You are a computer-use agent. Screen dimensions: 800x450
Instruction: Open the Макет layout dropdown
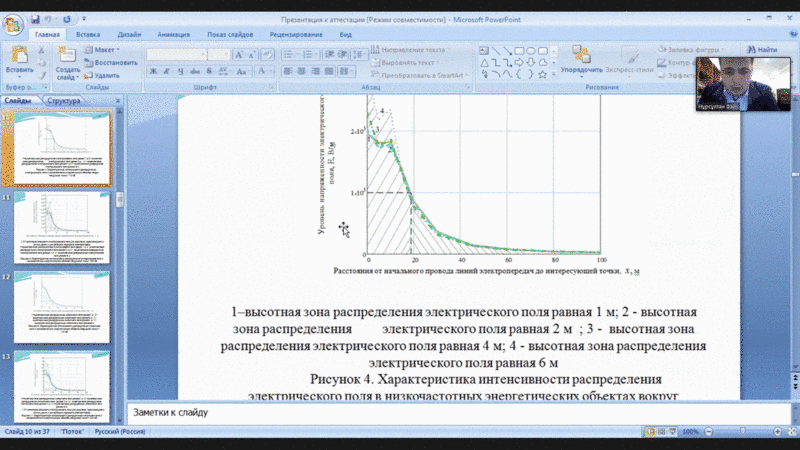[102, 49]
